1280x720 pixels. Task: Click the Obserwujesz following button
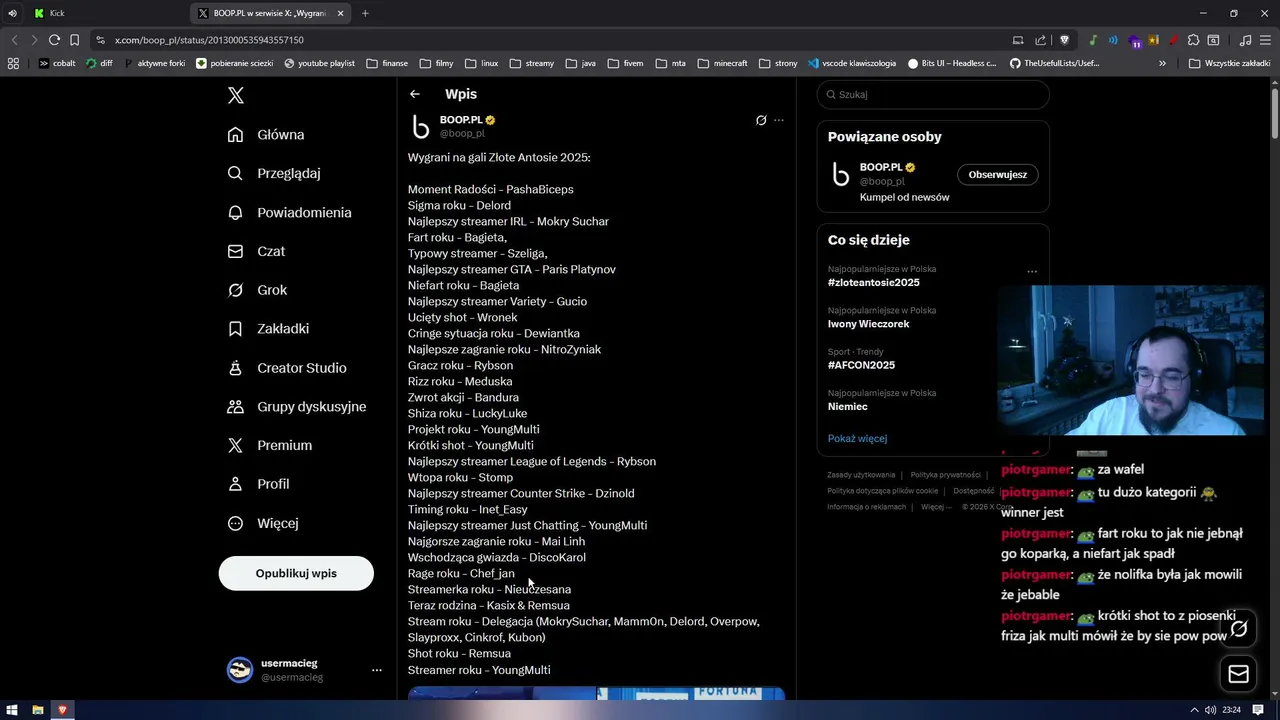point(998,175)
